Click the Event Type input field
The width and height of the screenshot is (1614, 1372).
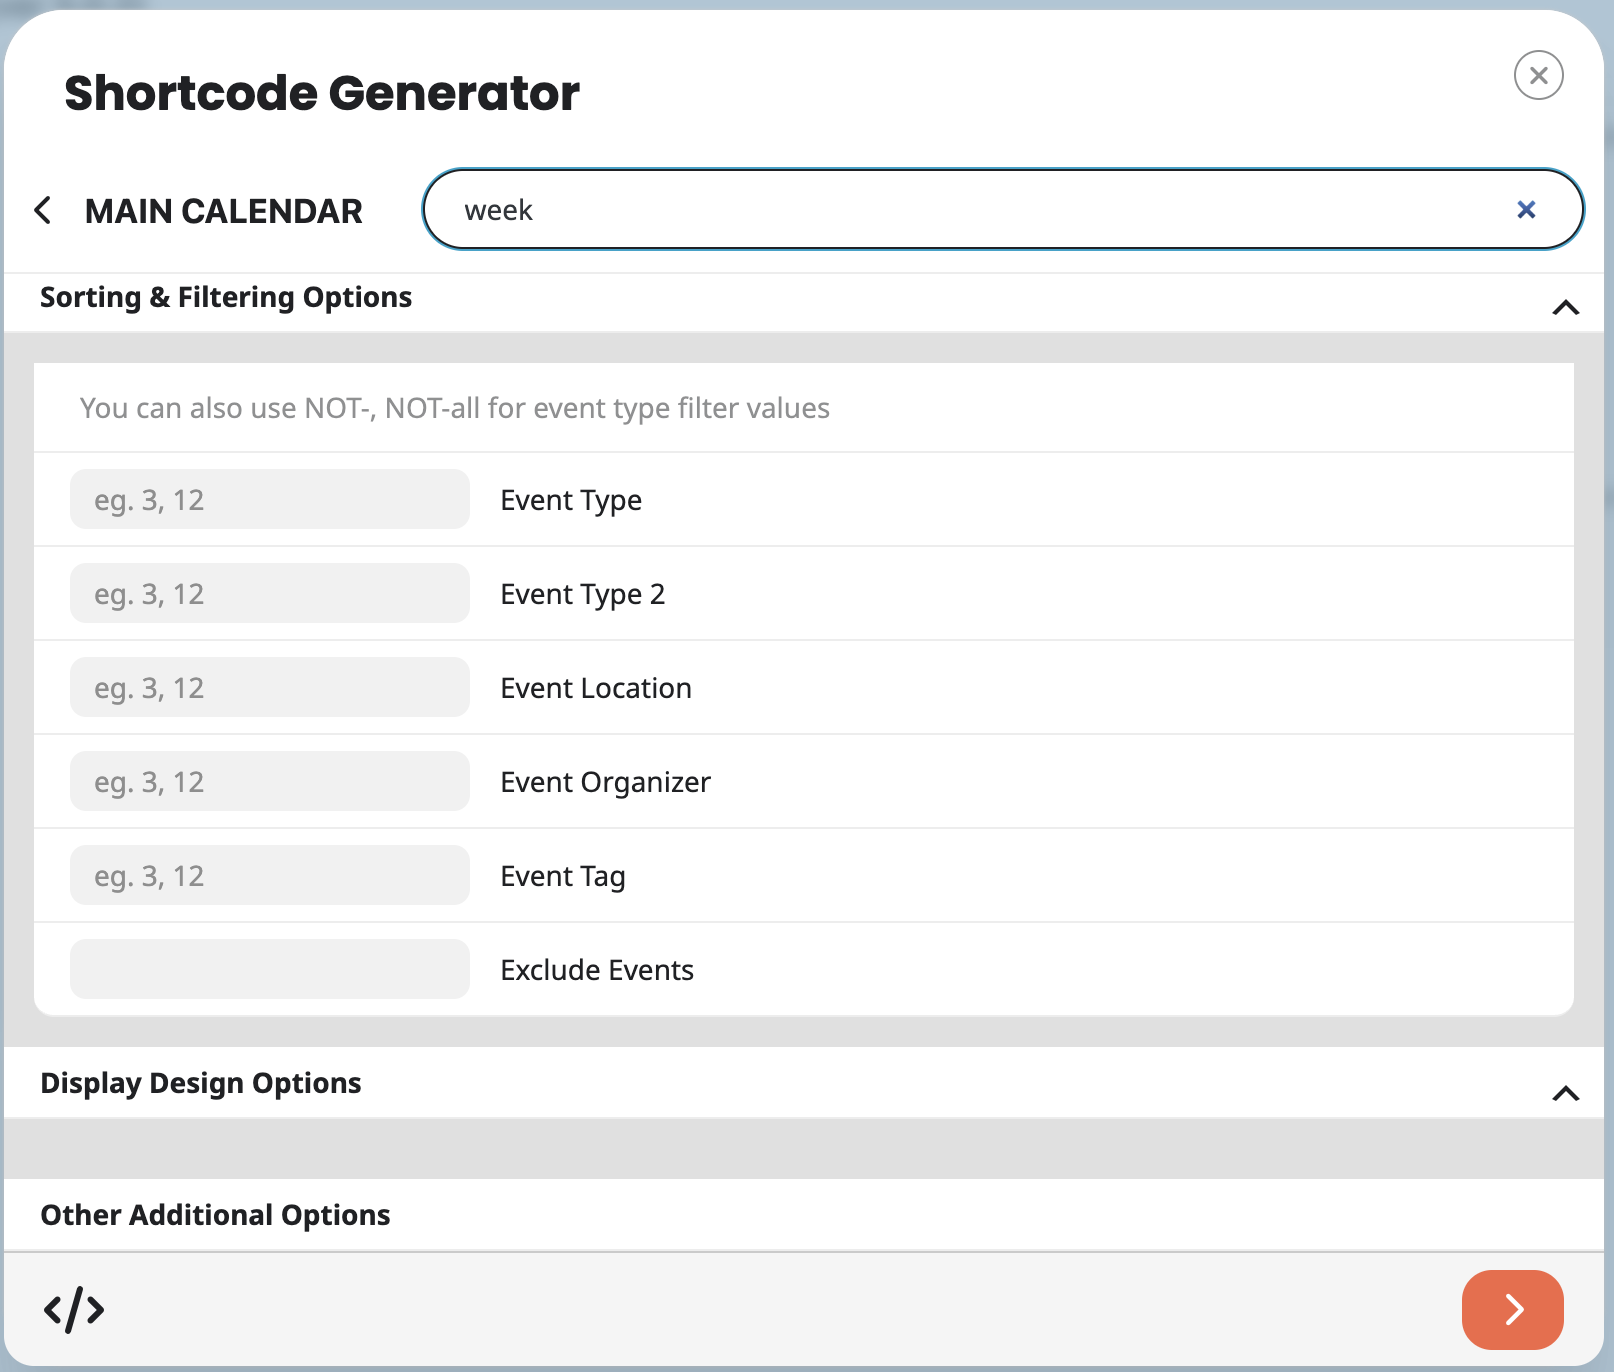point(269,499)
